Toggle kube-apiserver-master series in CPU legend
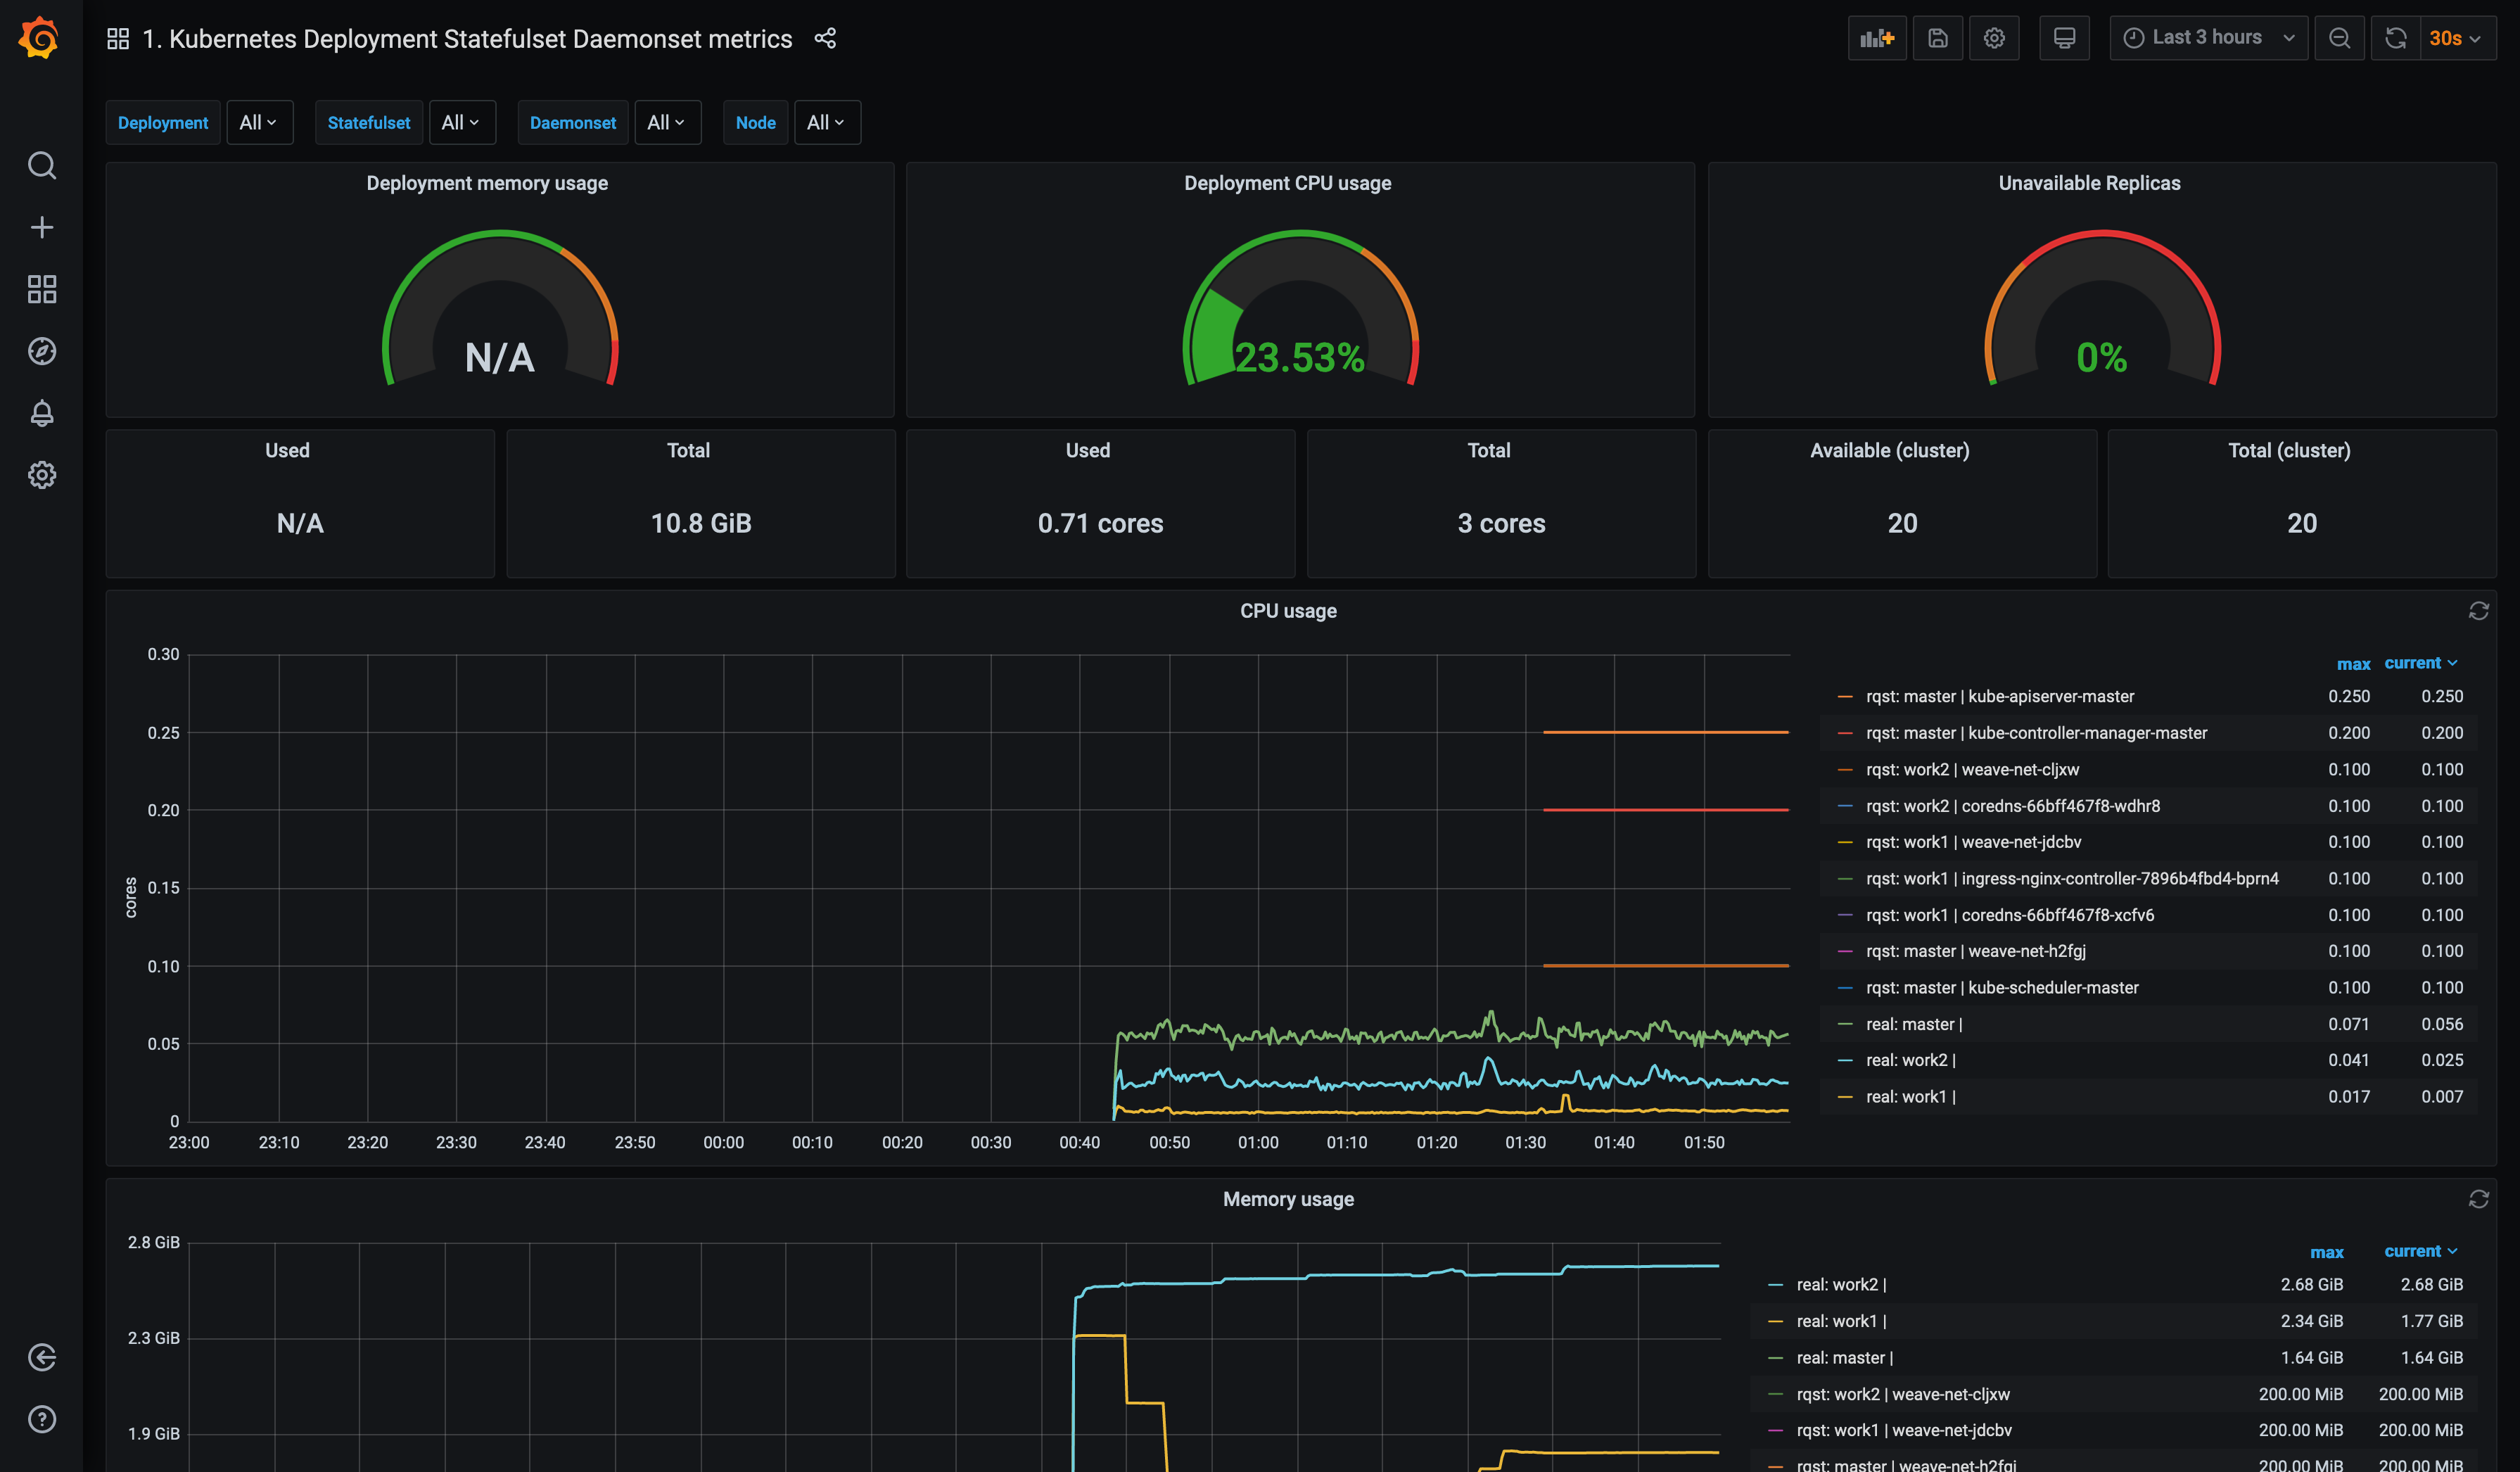 pos(2000,696)
